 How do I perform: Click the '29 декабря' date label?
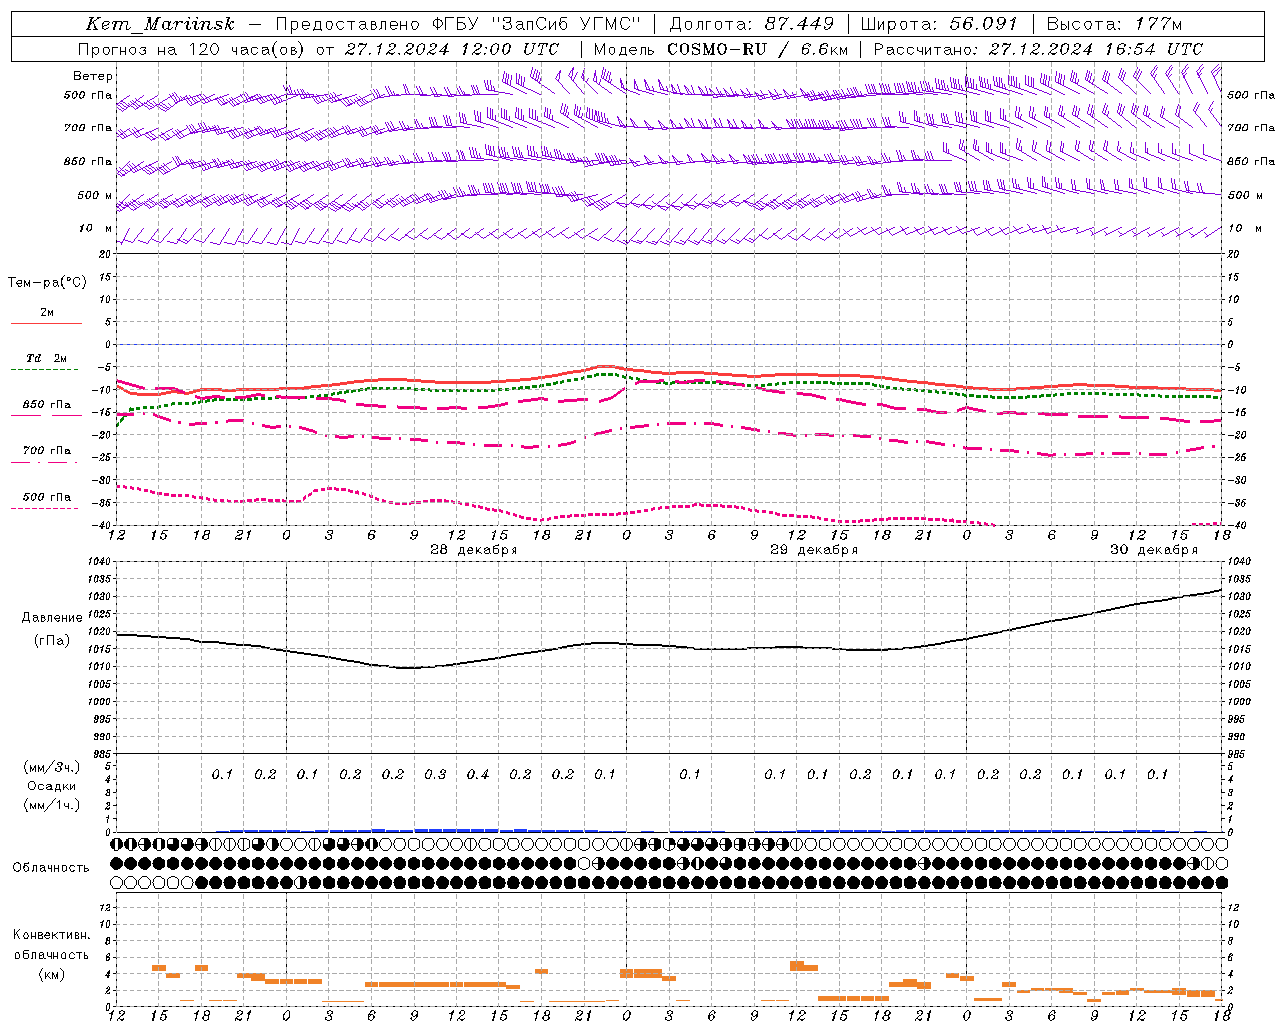pyautogui.click(x=814, y=550)
